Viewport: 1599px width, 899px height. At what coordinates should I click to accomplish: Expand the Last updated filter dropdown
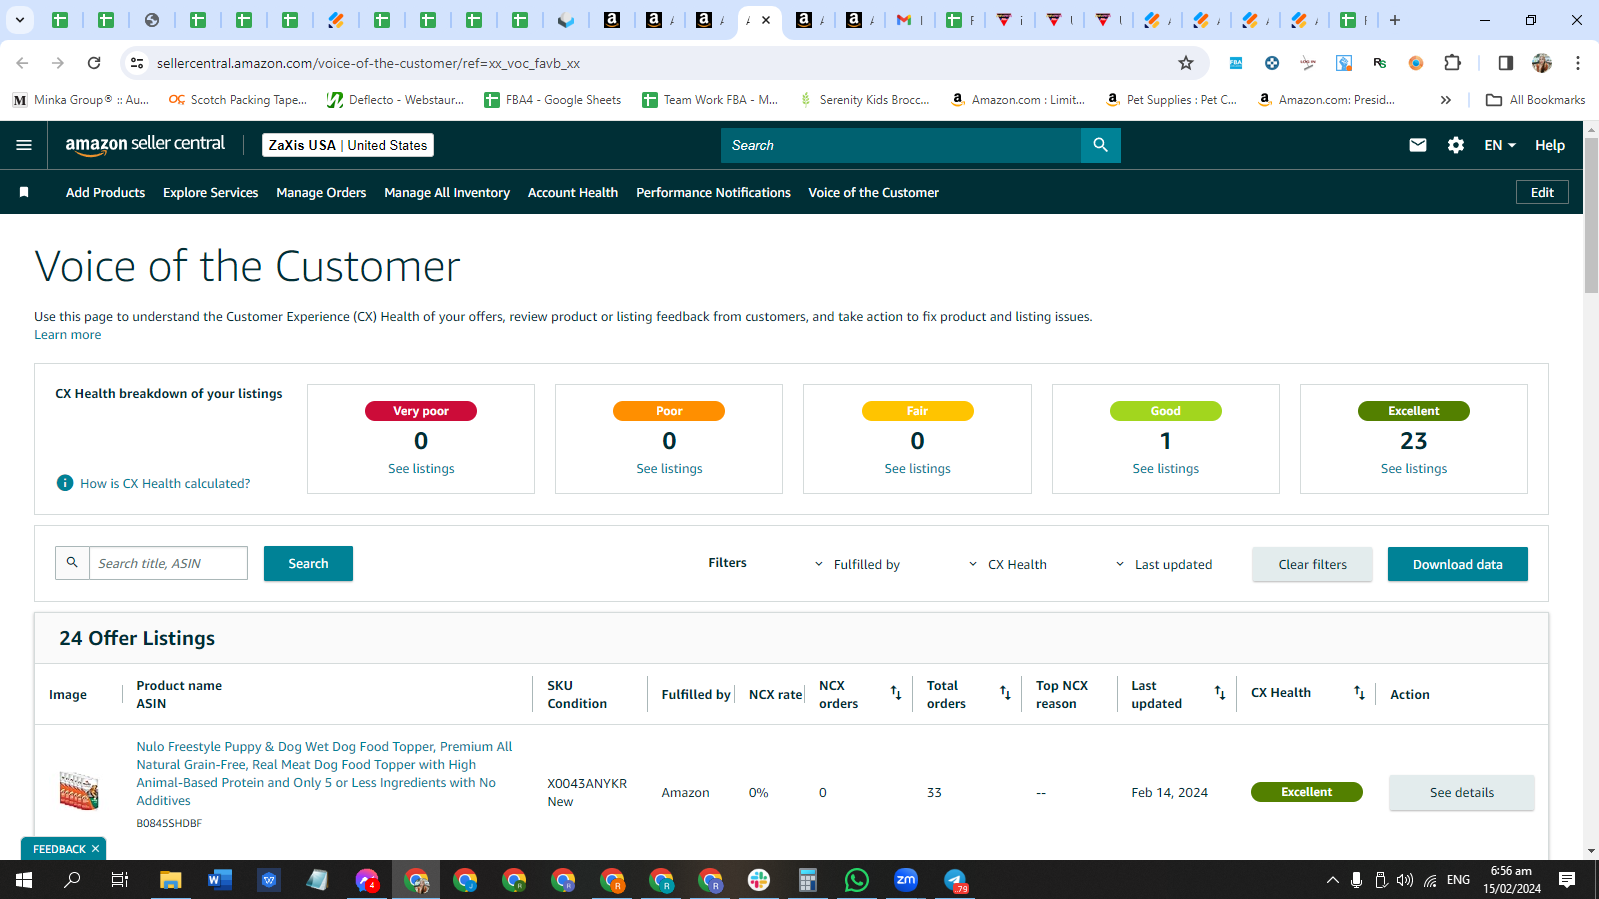coord(1163,564)
